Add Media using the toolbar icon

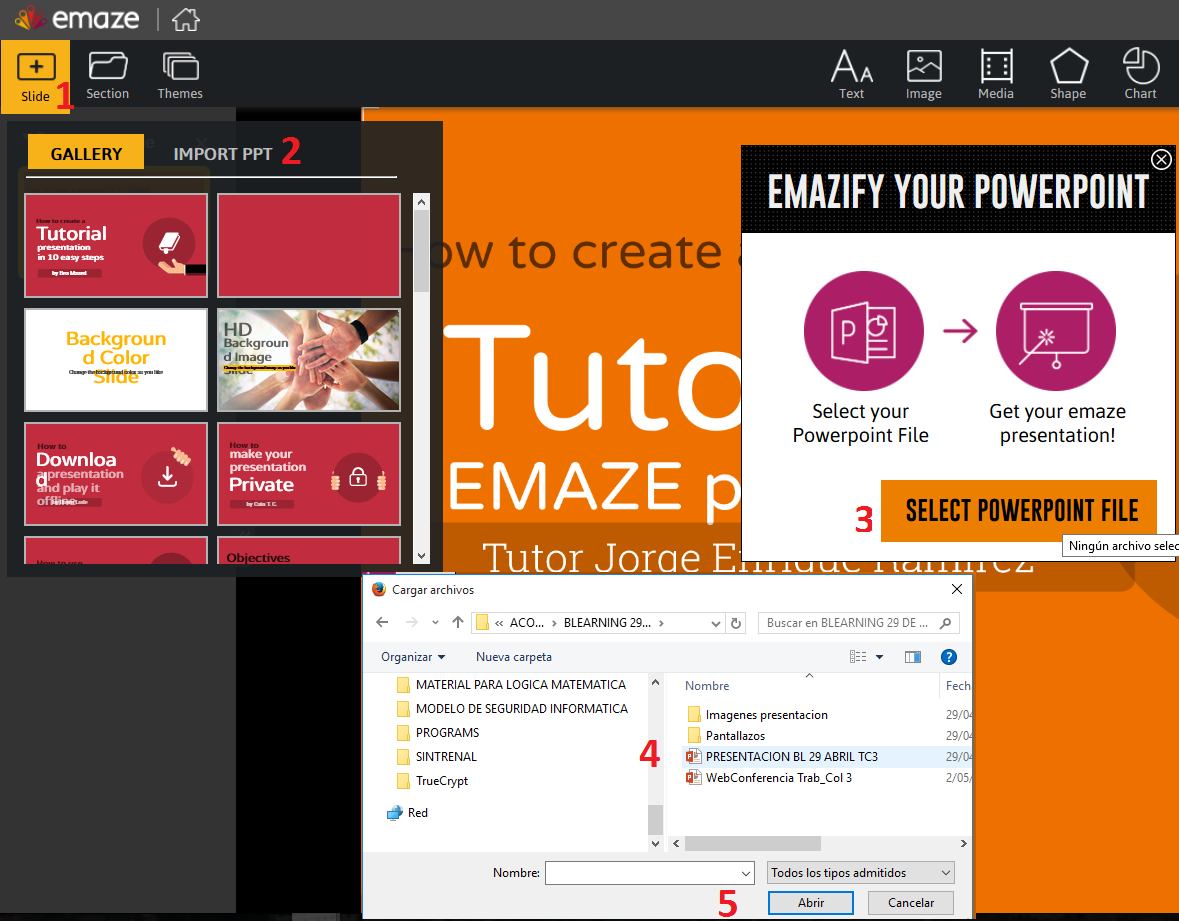pyautogui.click(x=995, y=73)
